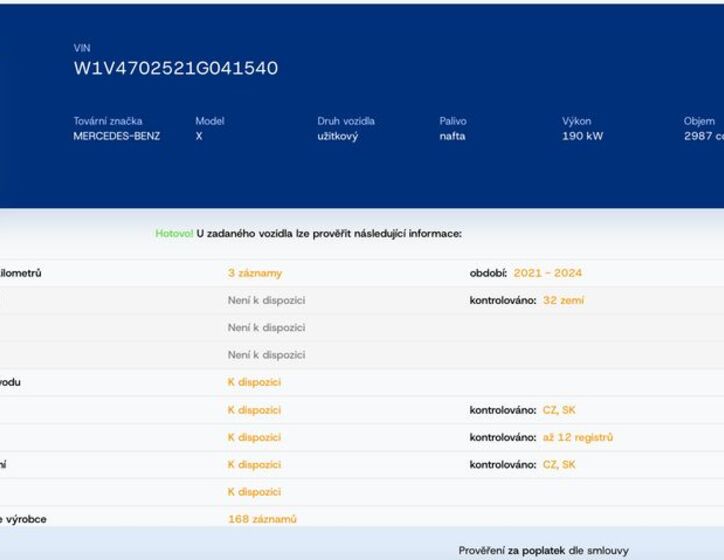Click the "Objem" engine displacement value

(703, 136)
